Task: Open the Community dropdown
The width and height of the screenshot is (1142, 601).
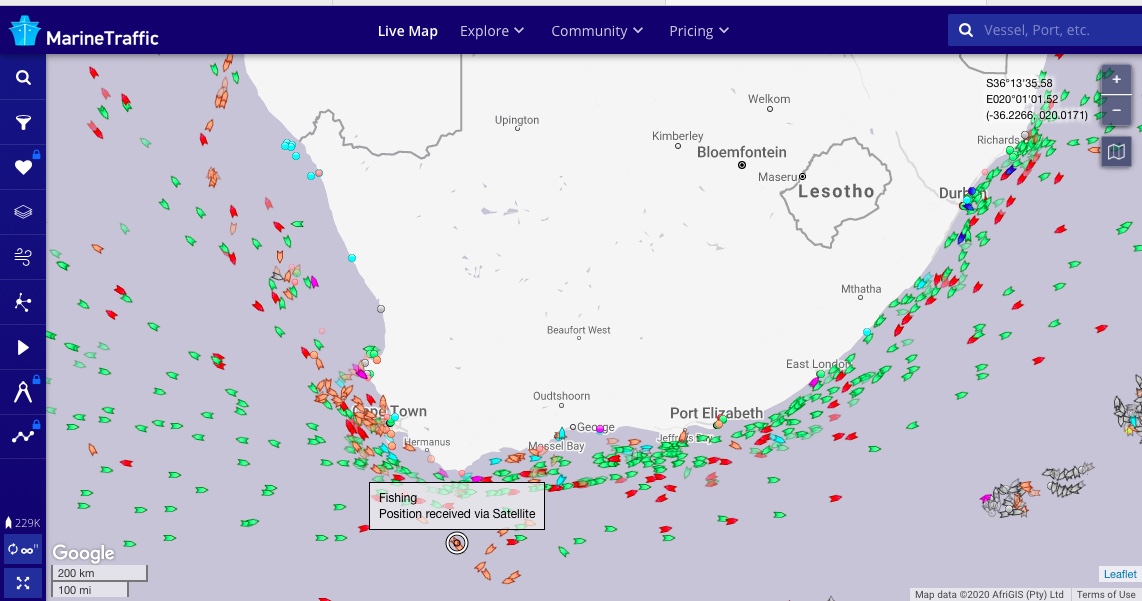Action: [x=596, y=31]
